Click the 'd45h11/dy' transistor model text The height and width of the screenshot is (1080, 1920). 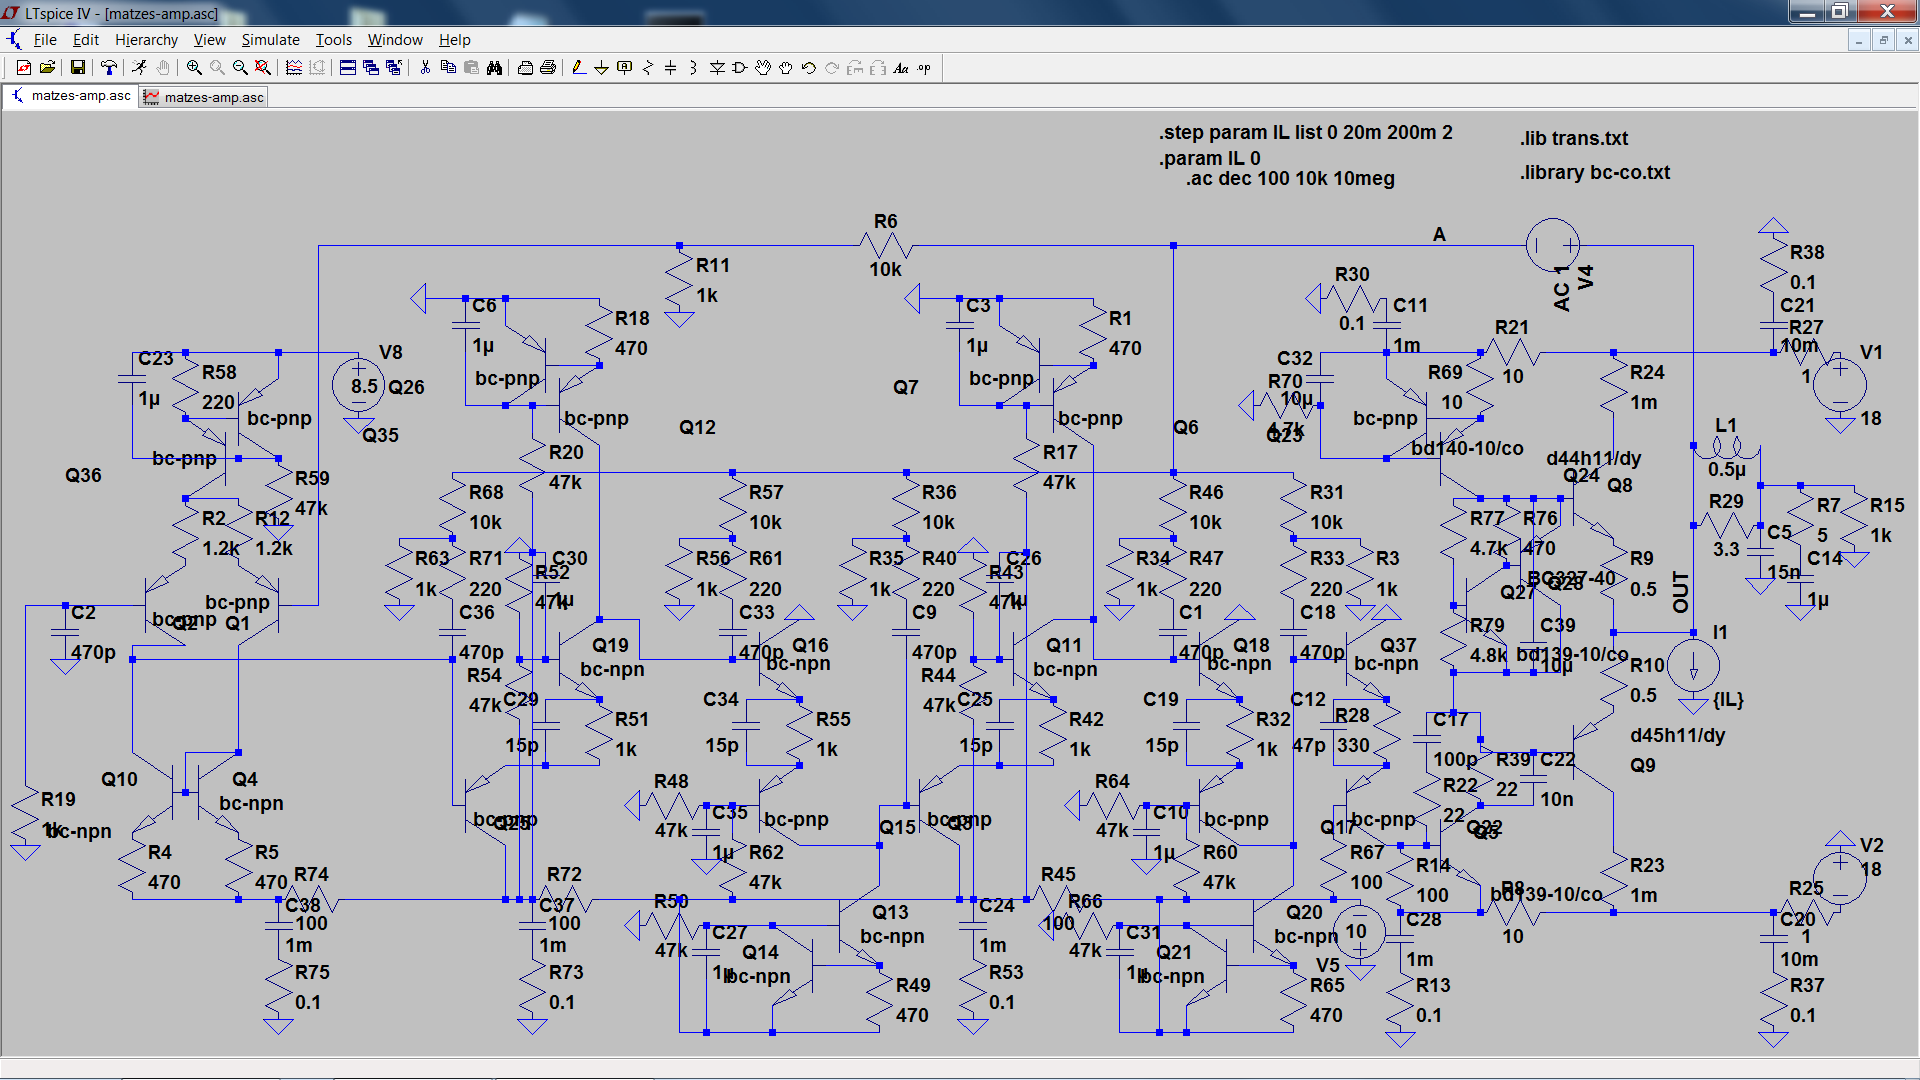[1678, 735]
